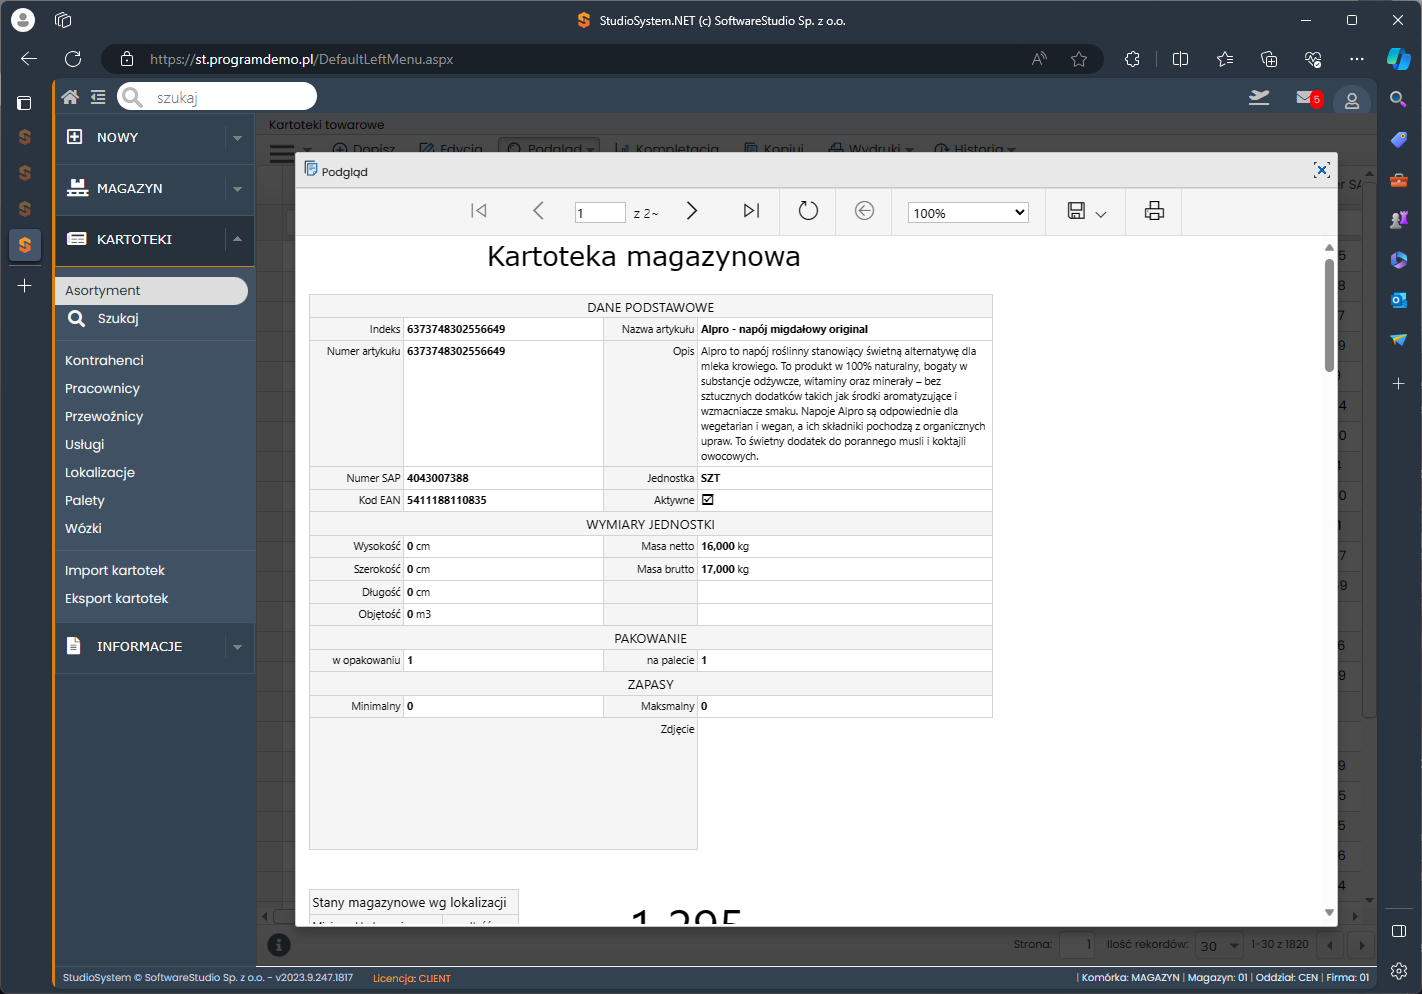Screen dimensions: 1422x994
Task: Select Asortyment in the sidebar
Action: pos(151,290)
